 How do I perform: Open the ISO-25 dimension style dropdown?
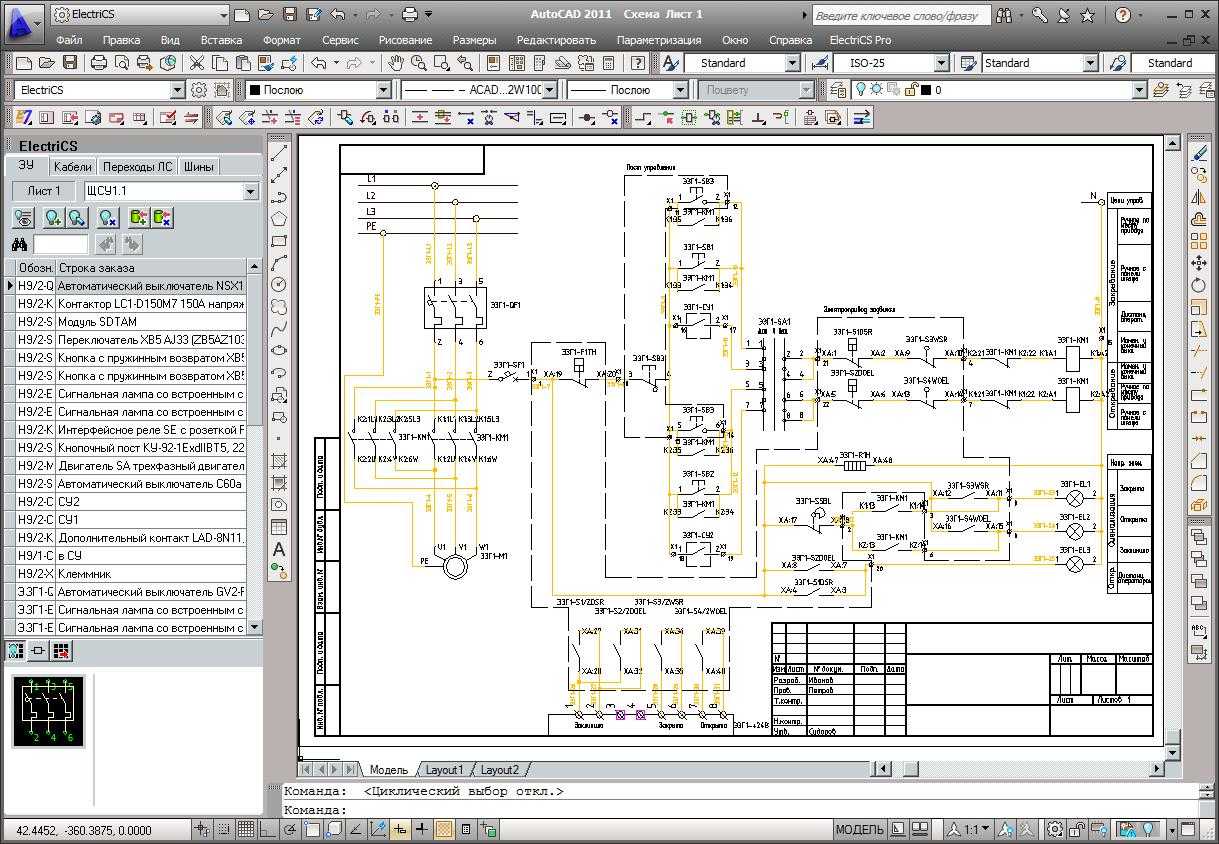[x=941, y=63]
